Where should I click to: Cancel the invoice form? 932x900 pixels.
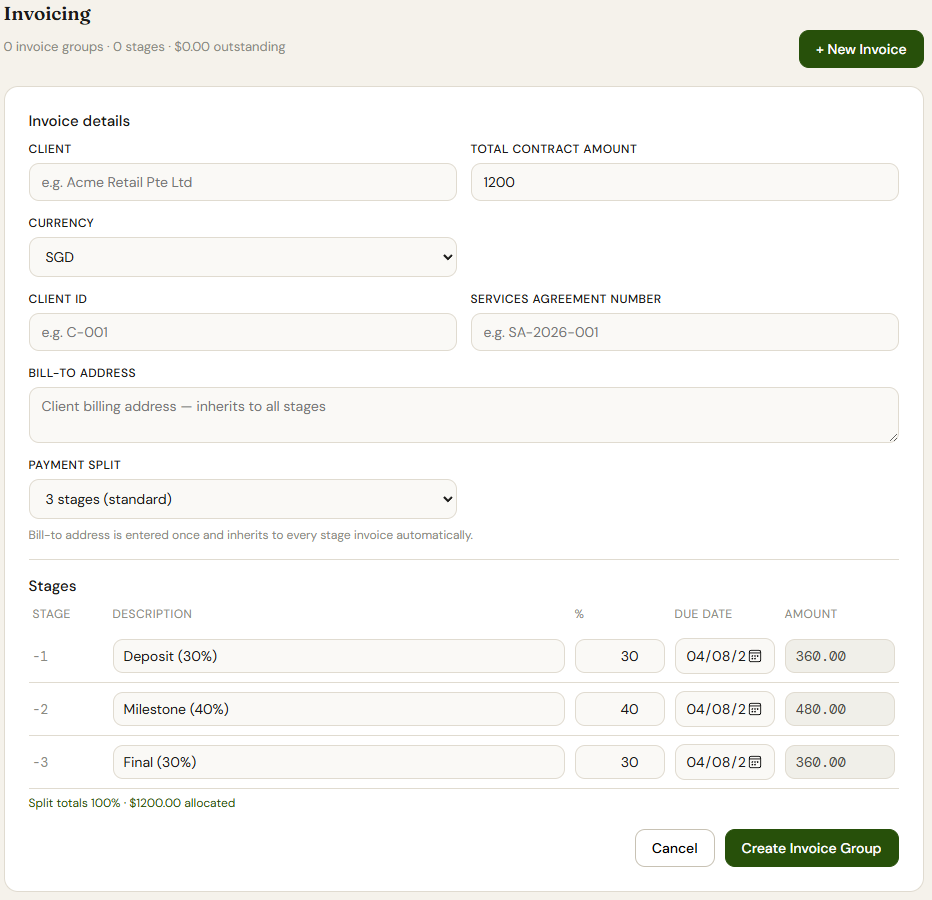pos(675,848)
